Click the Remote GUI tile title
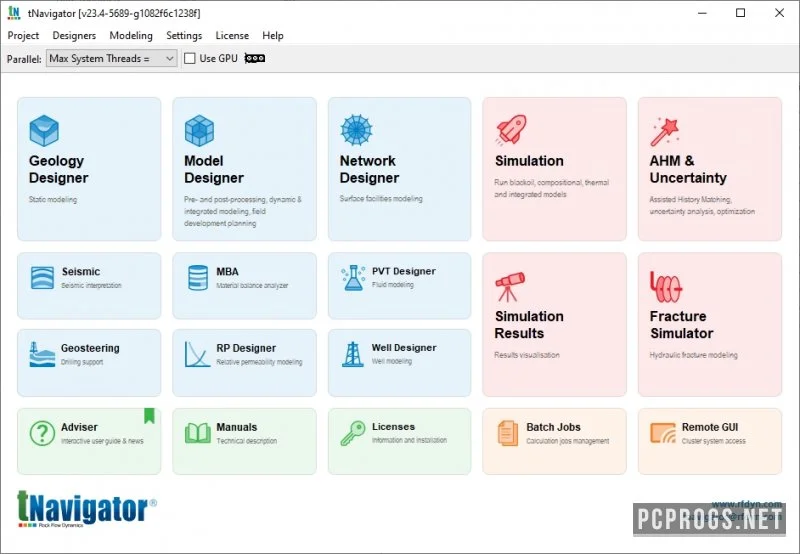Viewport: 800px width, 554px height. click(x=710, y=427)
